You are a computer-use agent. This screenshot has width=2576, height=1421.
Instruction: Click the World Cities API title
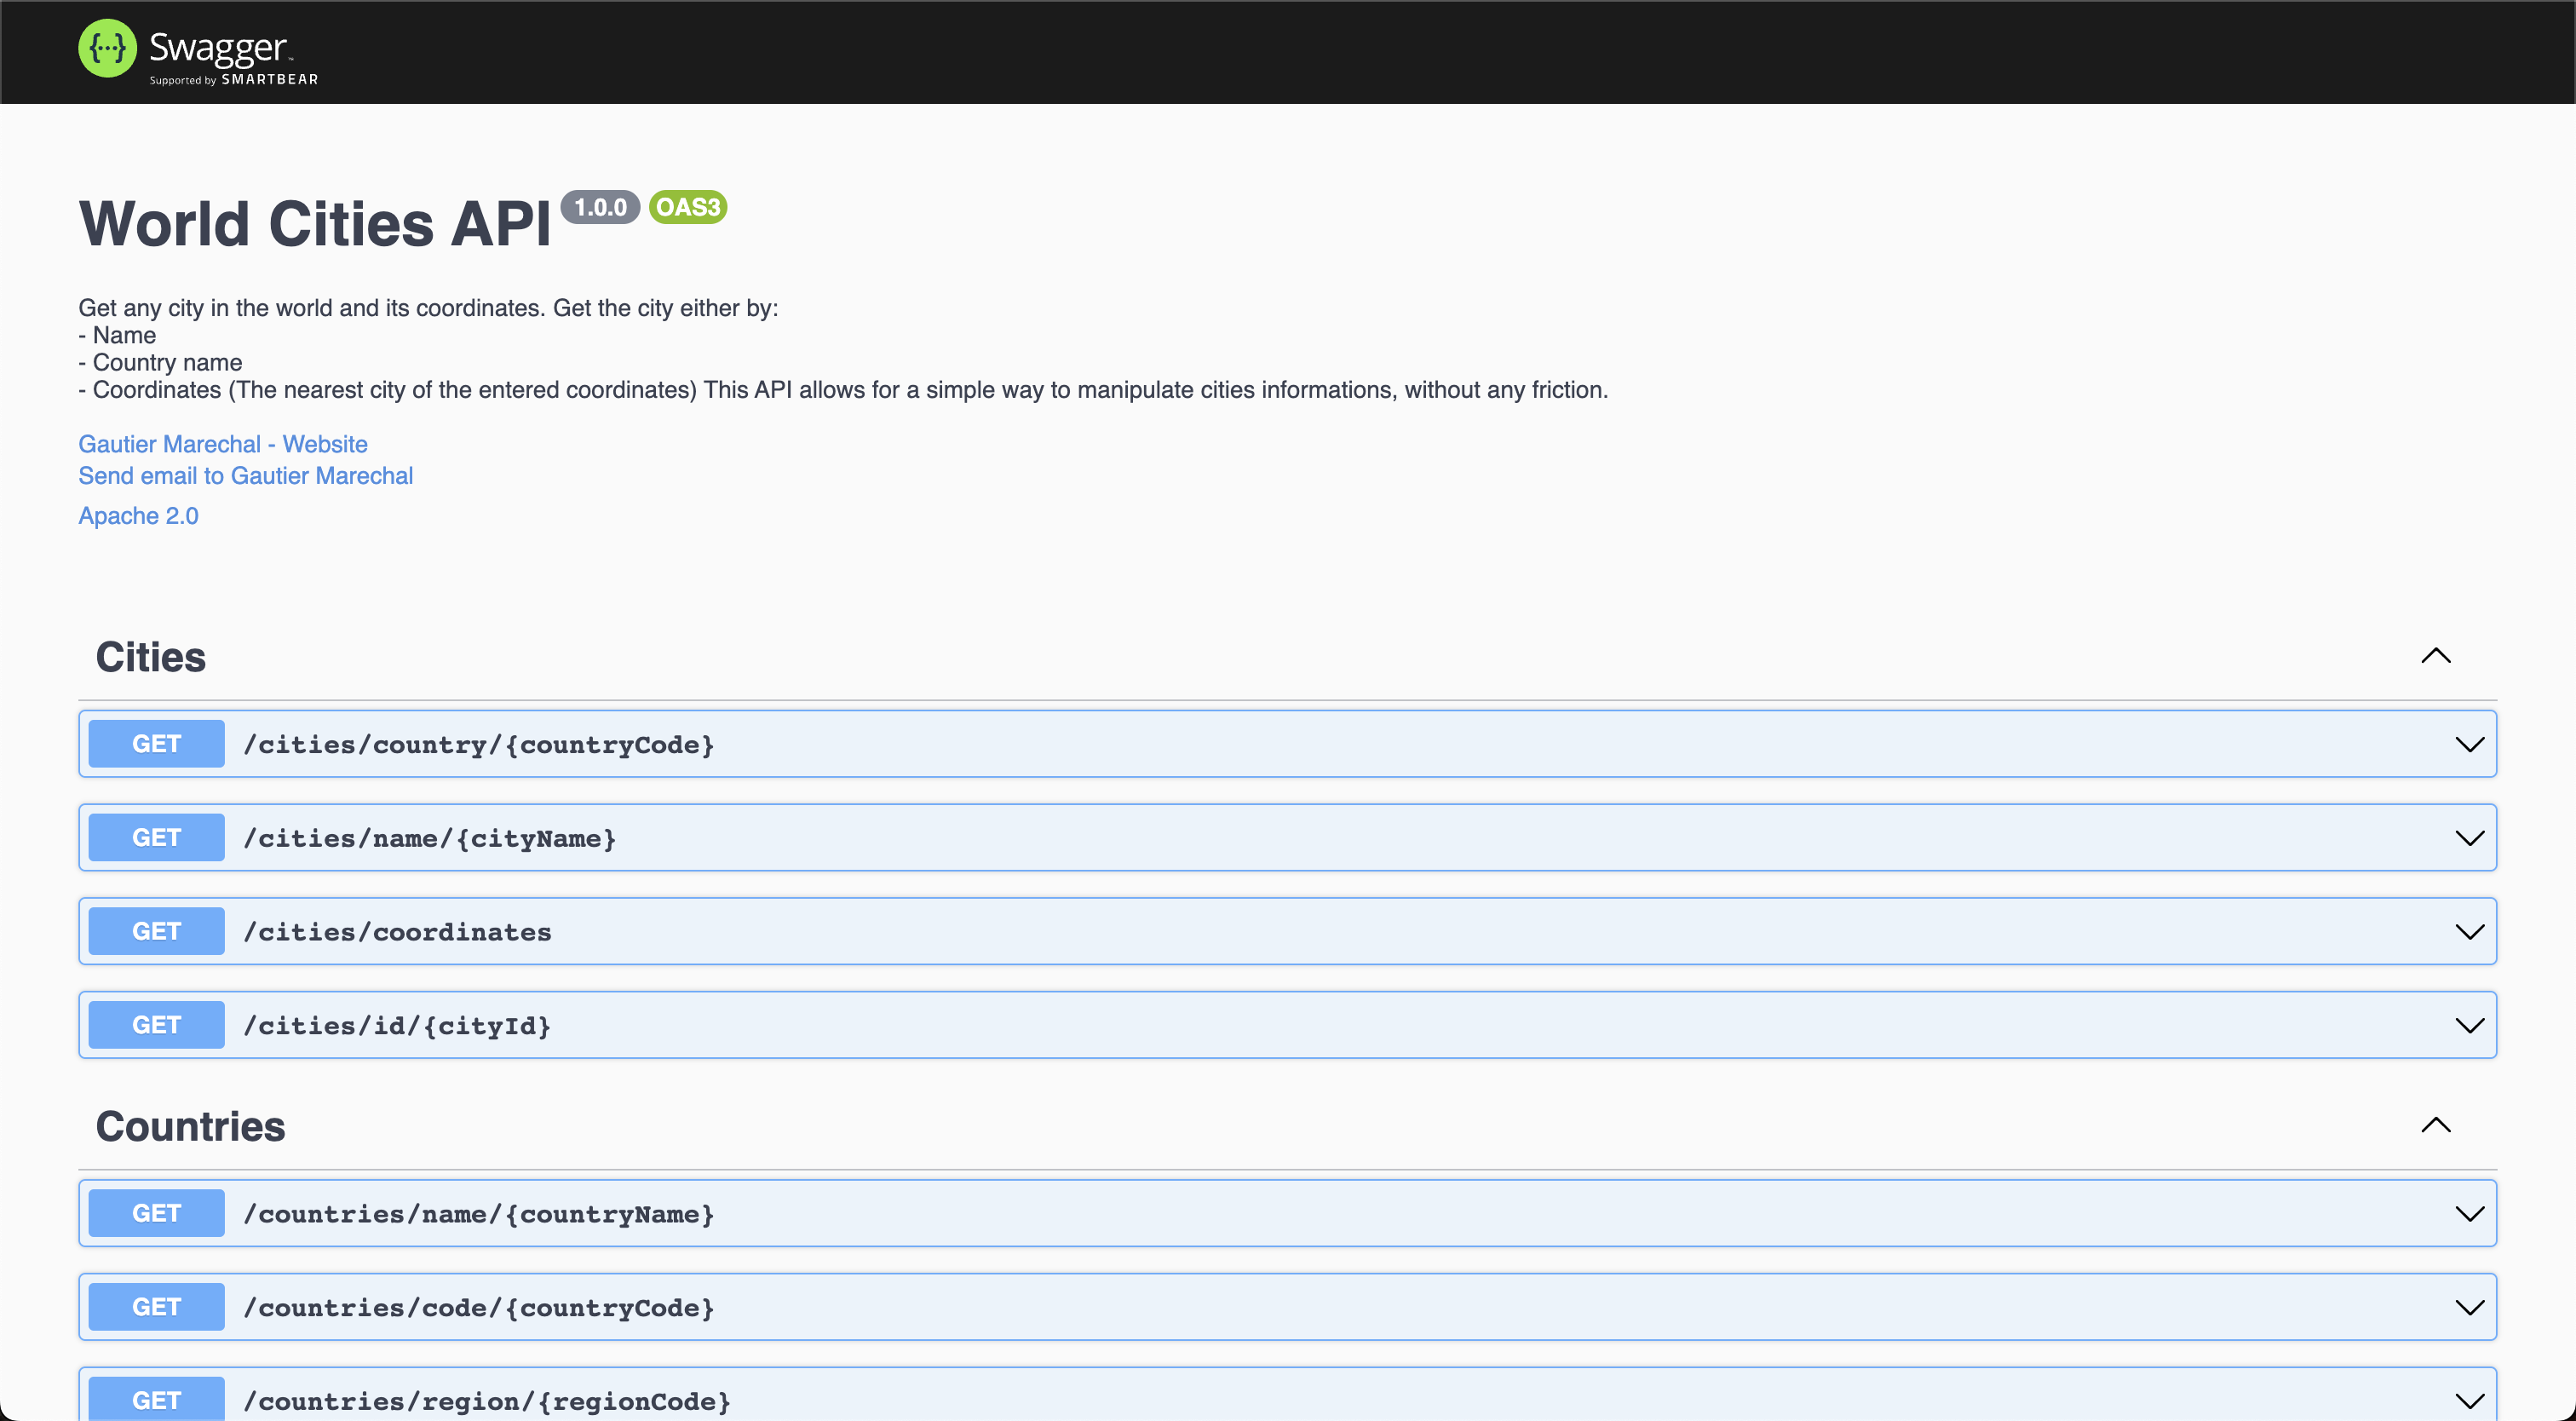click(x=315, y=223)
